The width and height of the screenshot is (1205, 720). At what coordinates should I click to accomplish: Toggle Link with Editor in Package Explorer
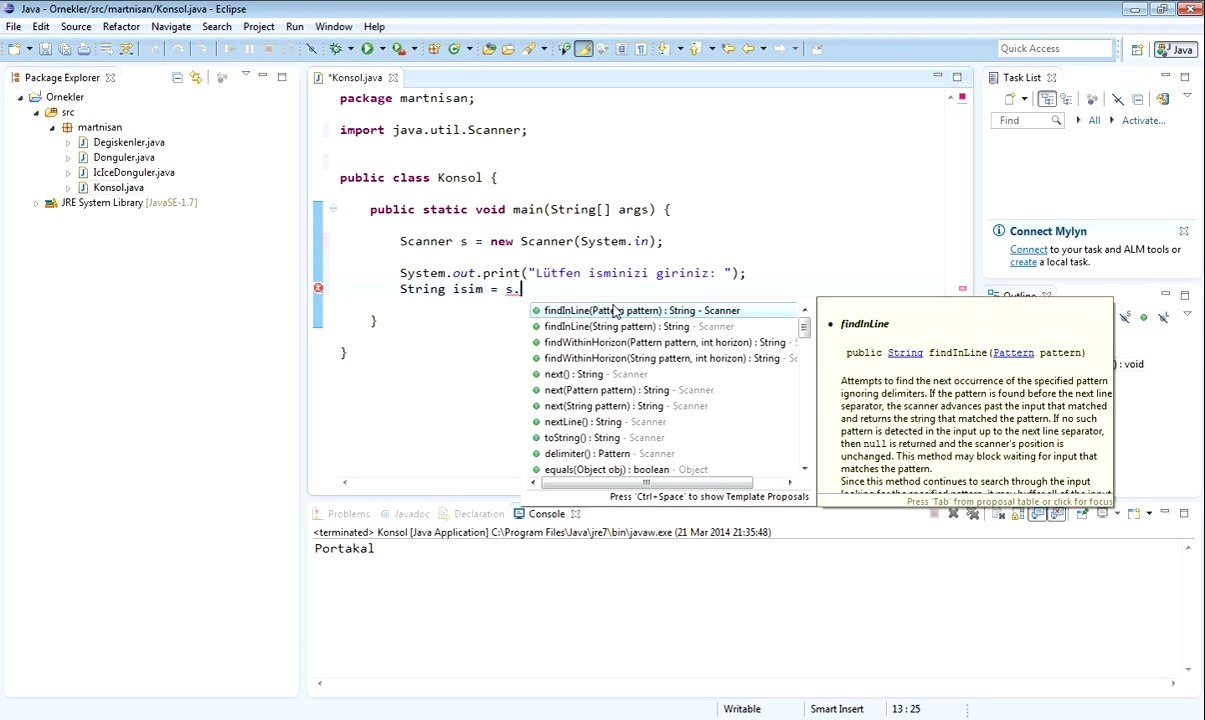196,77
